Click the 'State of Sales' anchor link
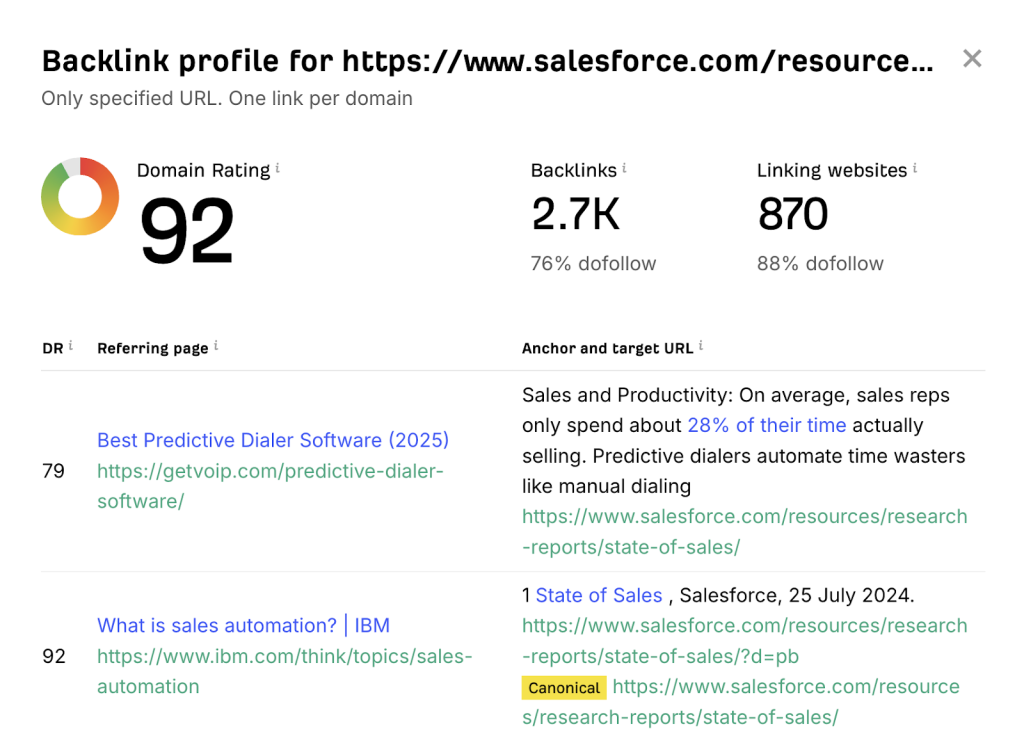Viewport: 1024px width, 736px height. click(599, 596)
